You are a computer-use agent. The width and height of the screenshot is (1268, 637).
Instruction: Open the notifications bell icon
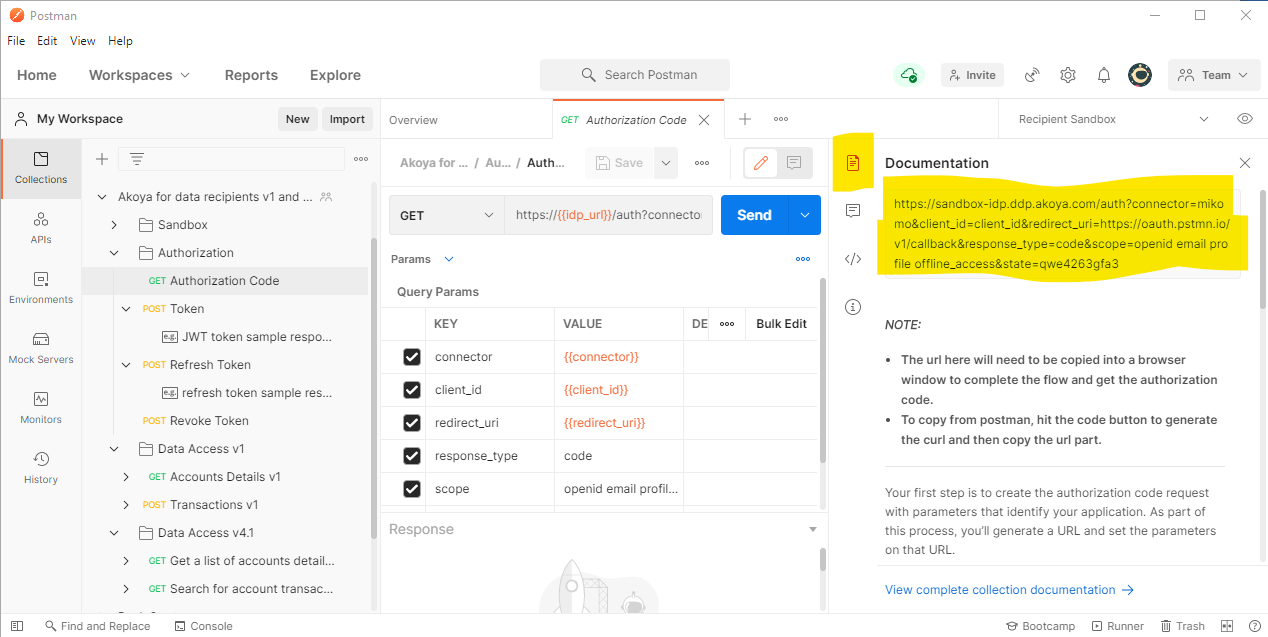(1104, 75)
